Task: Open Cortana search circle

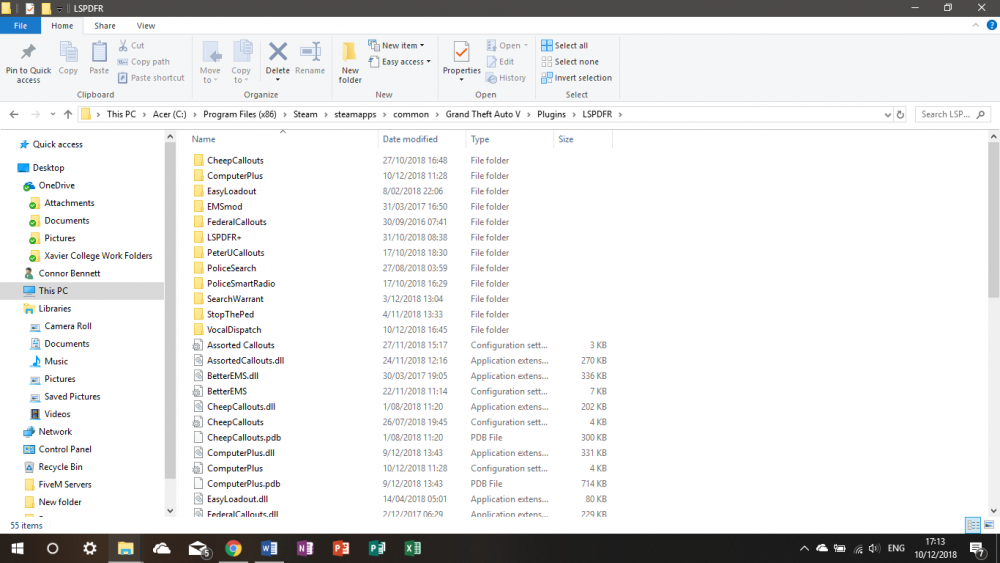Action: (x=53, y=548)
